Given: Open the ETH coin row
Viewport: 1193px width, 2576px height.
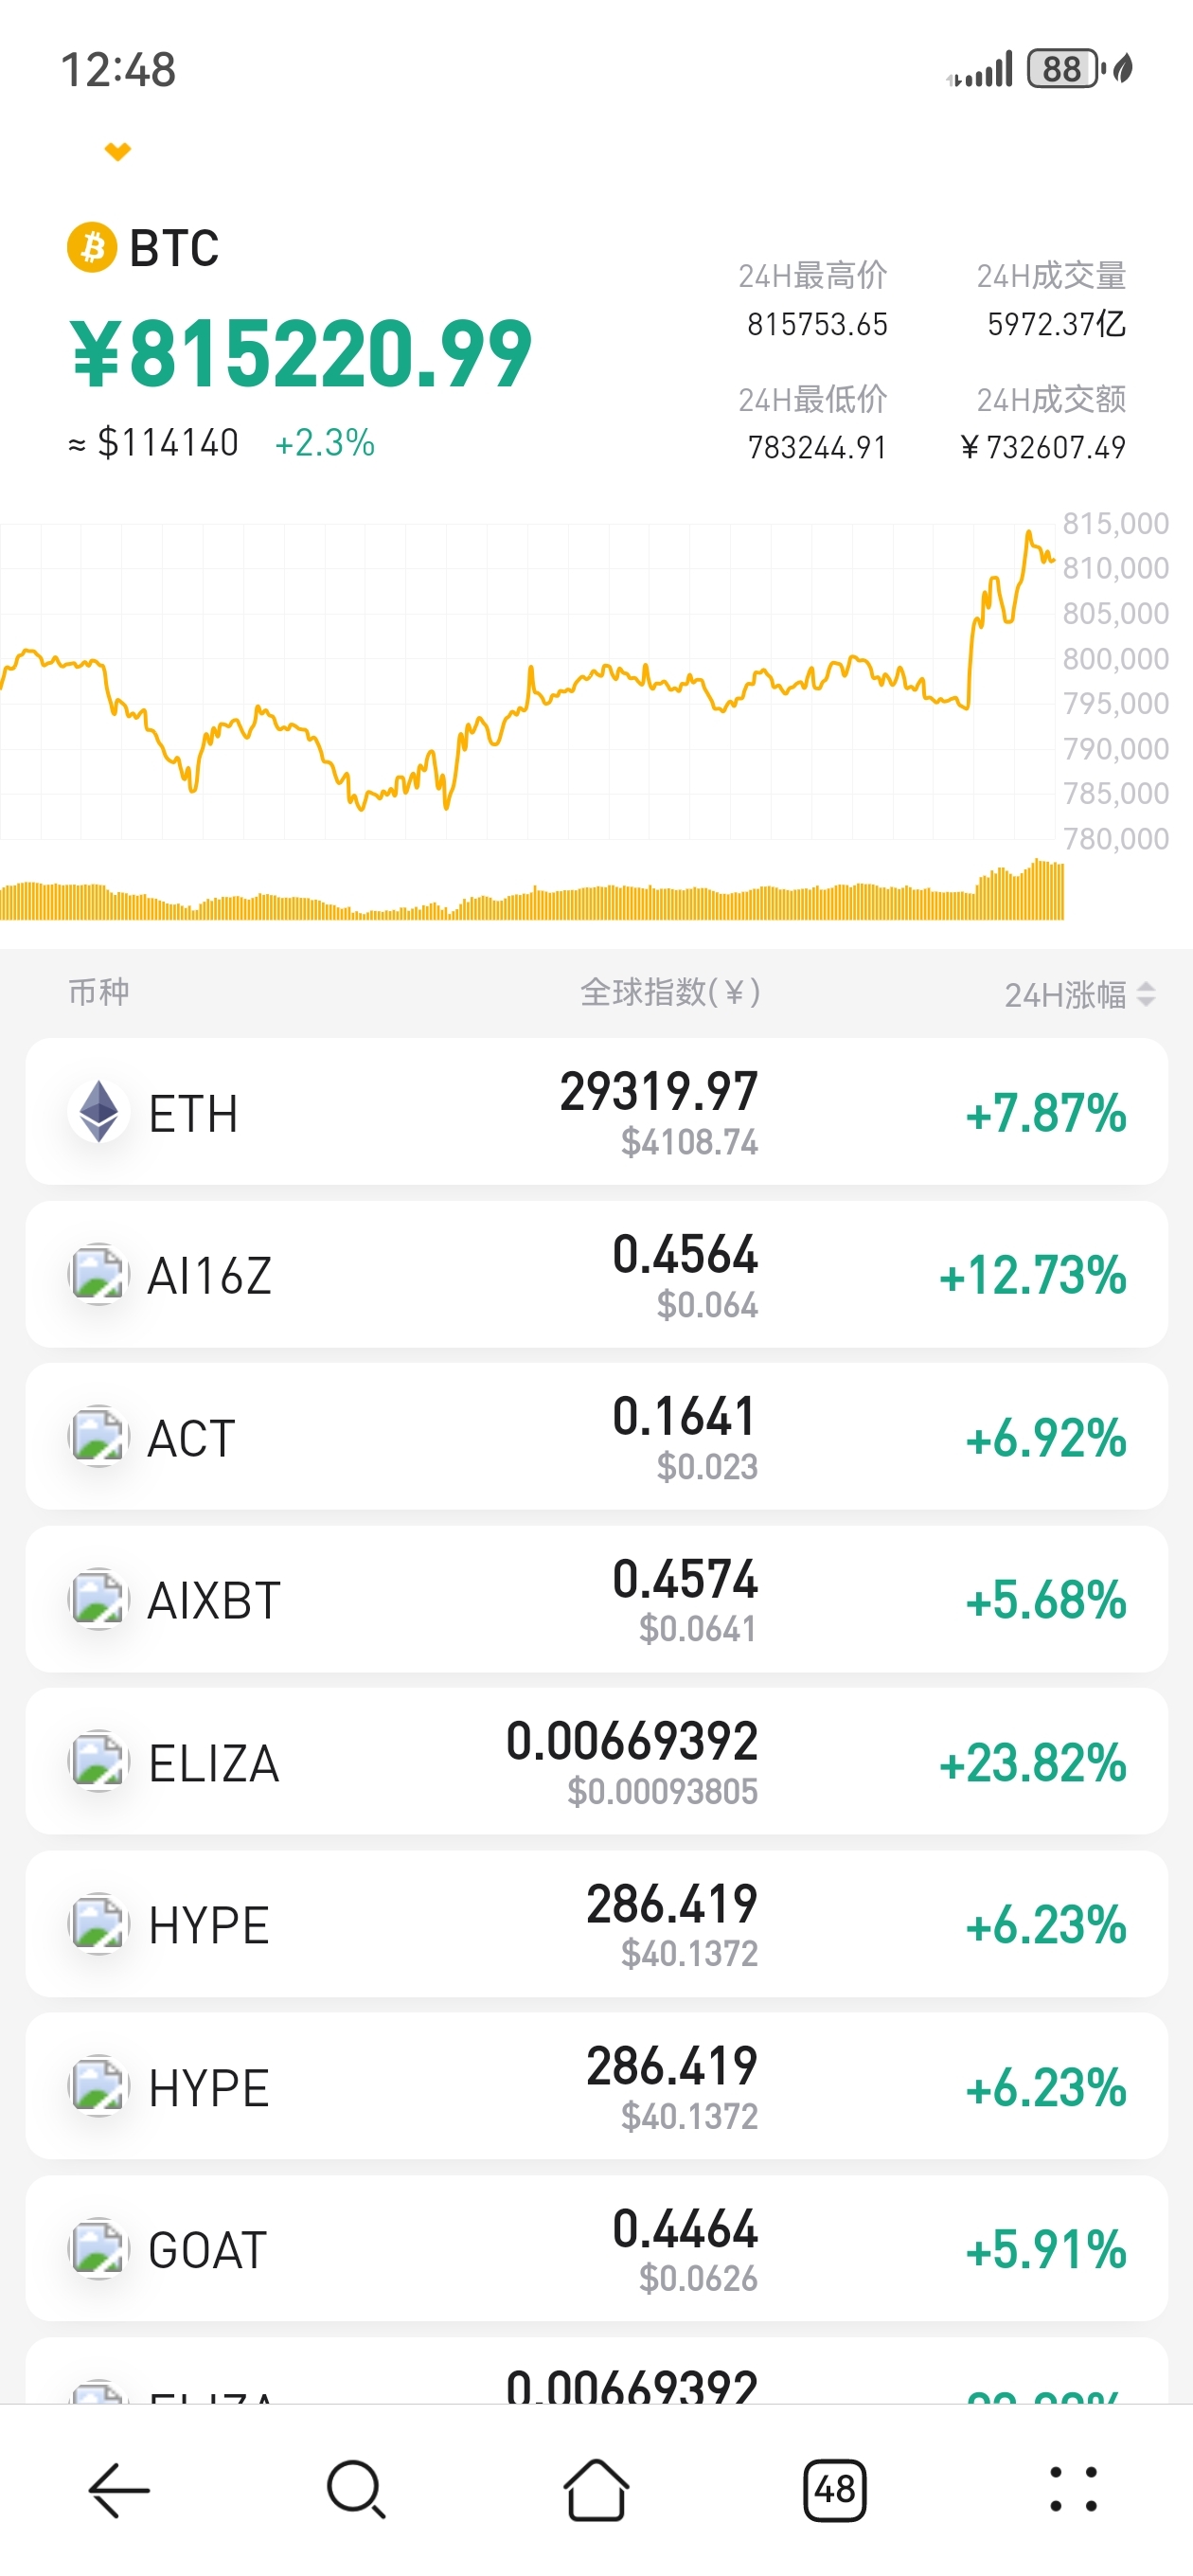Looking at the screenshot, I should 596,1112.
